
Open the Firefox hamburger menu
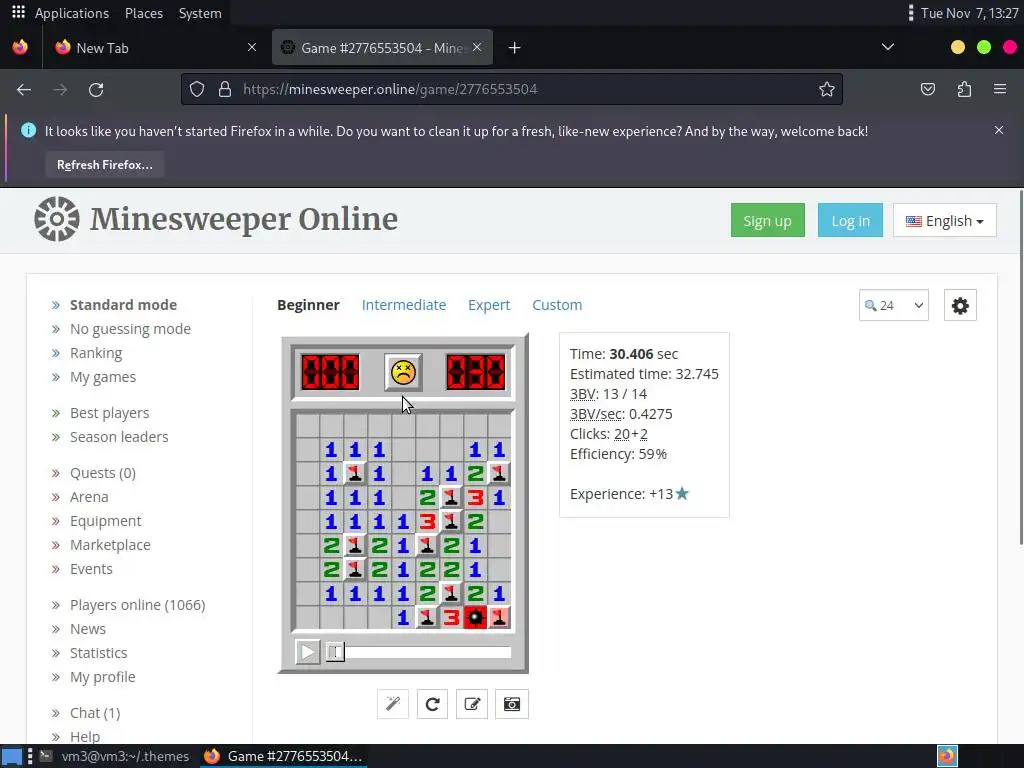click(x=1000, y=89)
